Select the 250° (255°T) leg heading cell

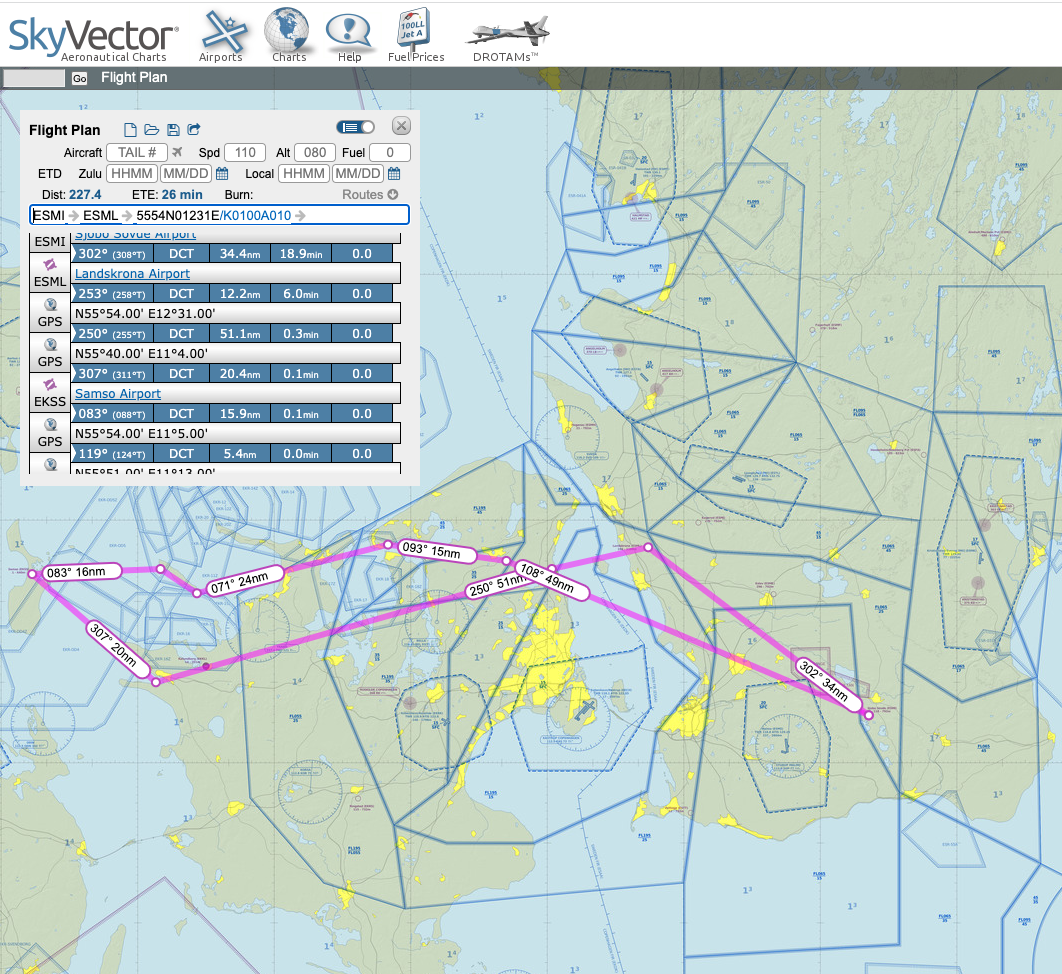[112, 334]
